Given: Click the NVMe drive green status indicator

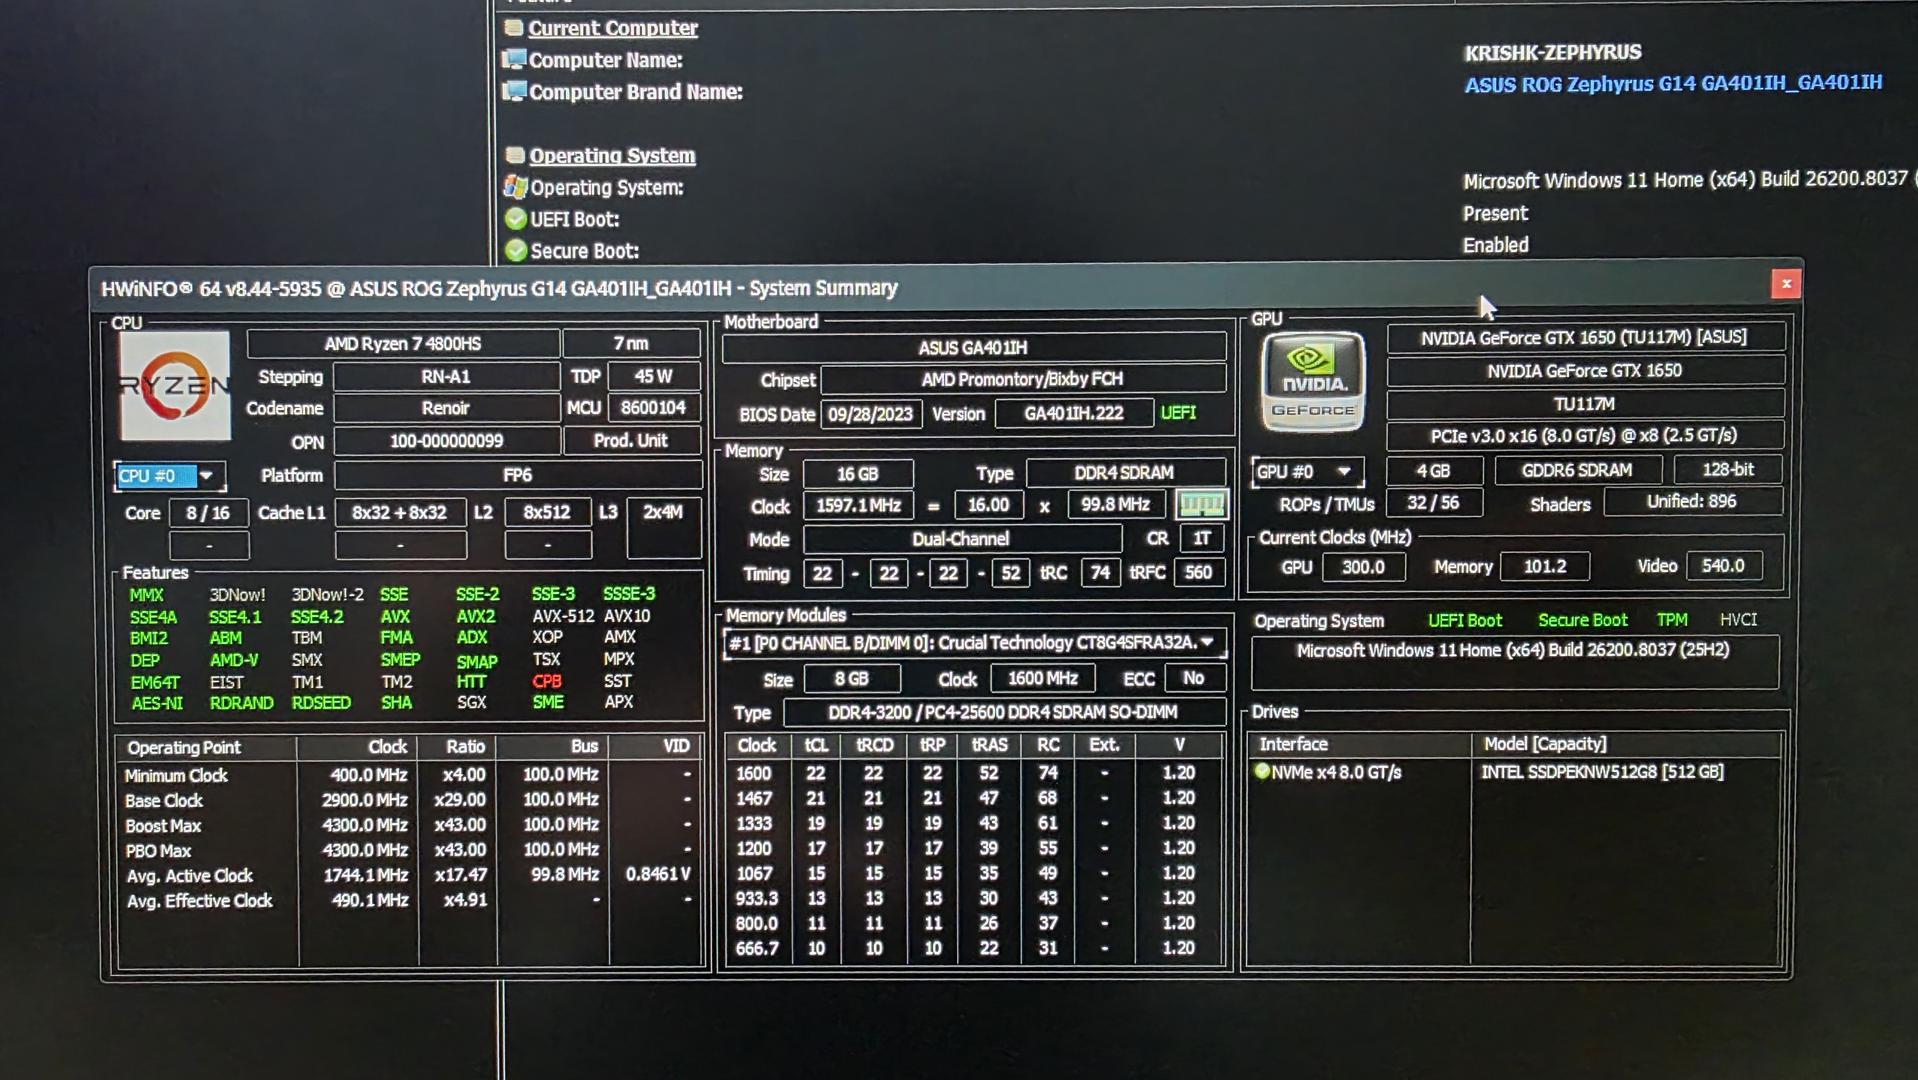Looking at the screenshot, I should (x=1262, y=771).
